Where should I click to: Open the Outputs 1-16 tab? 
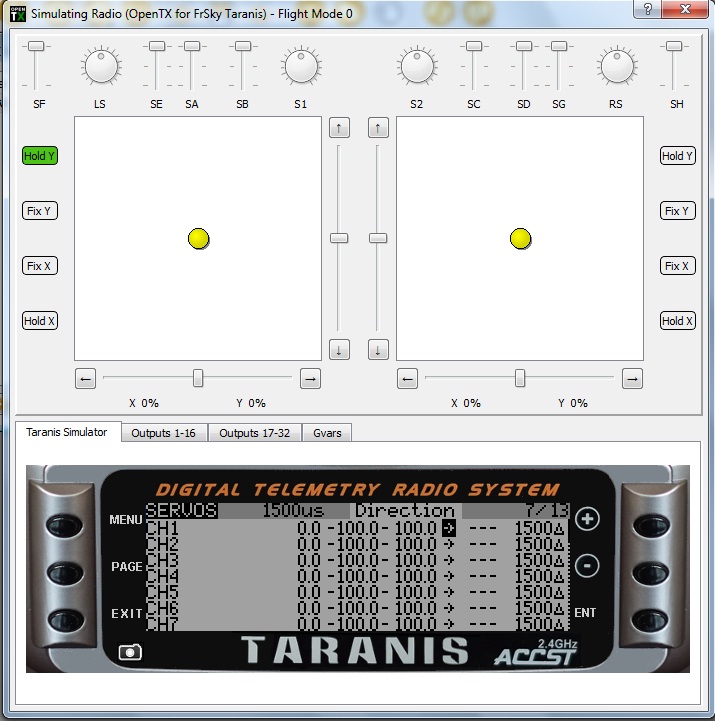tap(164, 433)
